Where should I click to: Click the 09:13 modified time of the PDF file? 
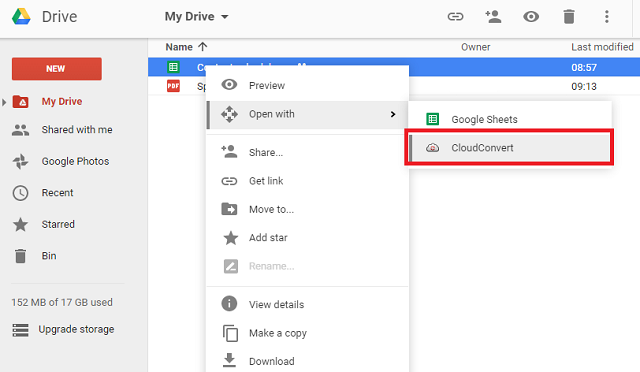pyautogui.click(x=584, y=87)
